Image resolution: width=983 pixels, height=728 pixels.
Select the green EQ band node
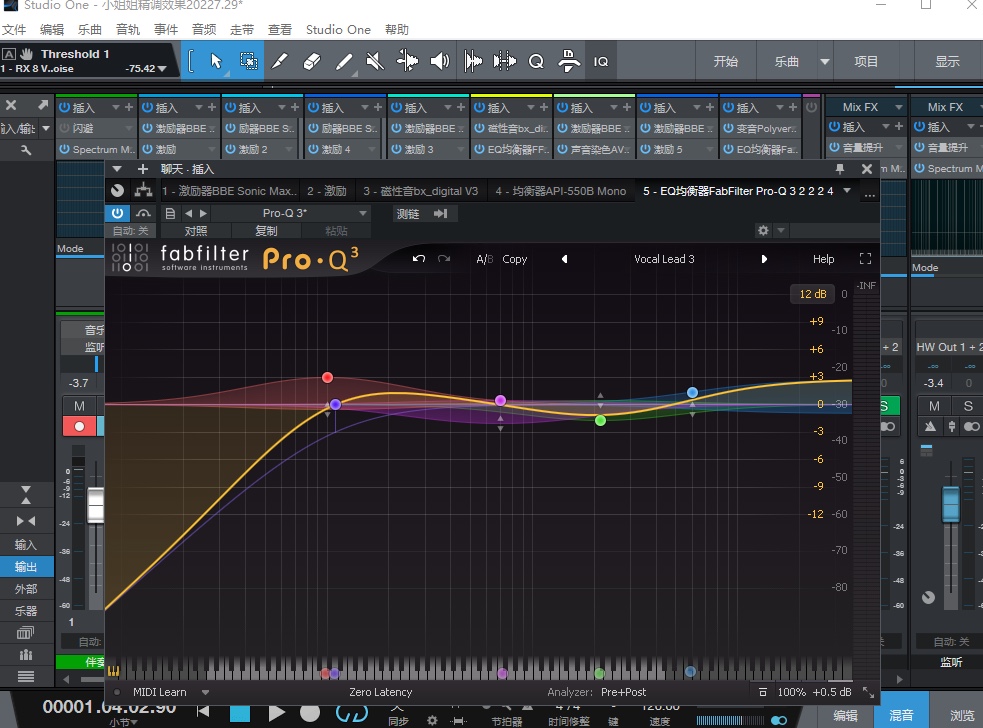coord(600,420)
